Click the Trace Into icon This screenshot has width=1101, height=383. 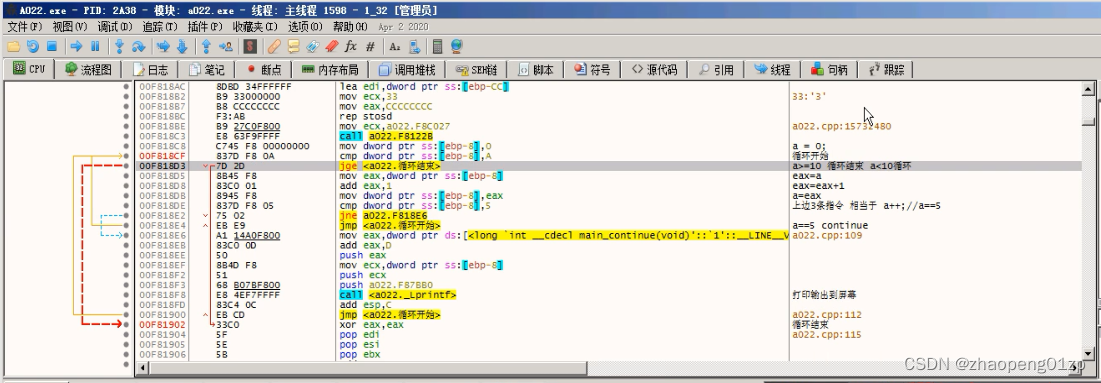click(163, 47)
